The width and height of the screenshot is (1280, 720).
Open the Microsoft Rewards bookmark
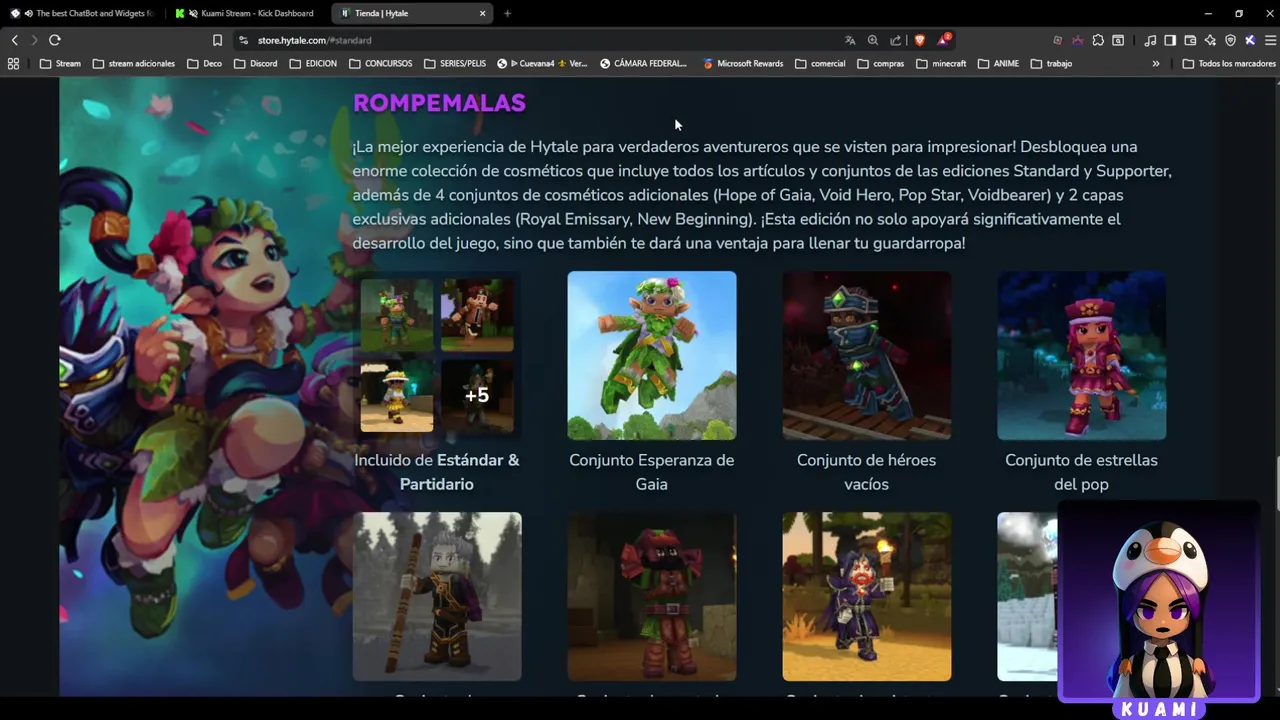tap(743, 63)
